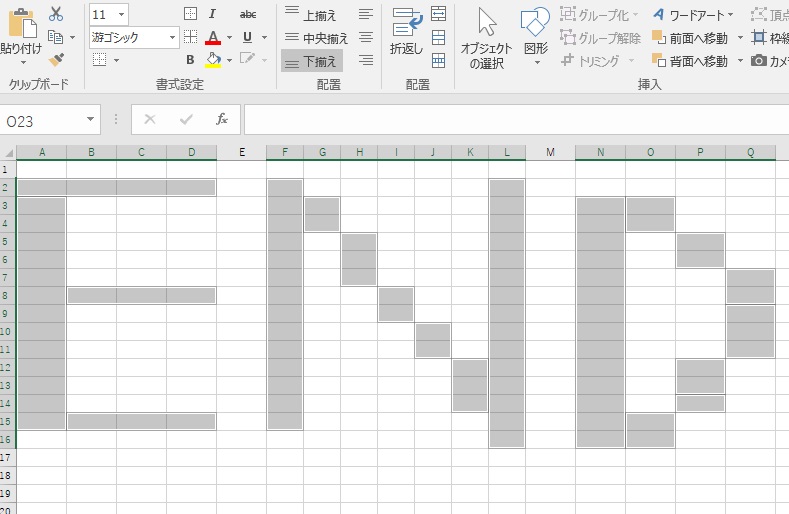The height and width of the screenshot is (514, 789).
Task: Open the 游ゴシック font name dropdown
Action: click(172, 37)
